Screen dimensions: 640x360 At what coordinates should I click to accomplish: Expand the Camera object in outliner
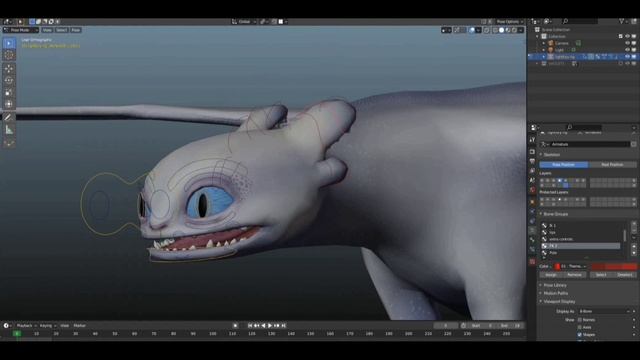(x=544, y=43)
